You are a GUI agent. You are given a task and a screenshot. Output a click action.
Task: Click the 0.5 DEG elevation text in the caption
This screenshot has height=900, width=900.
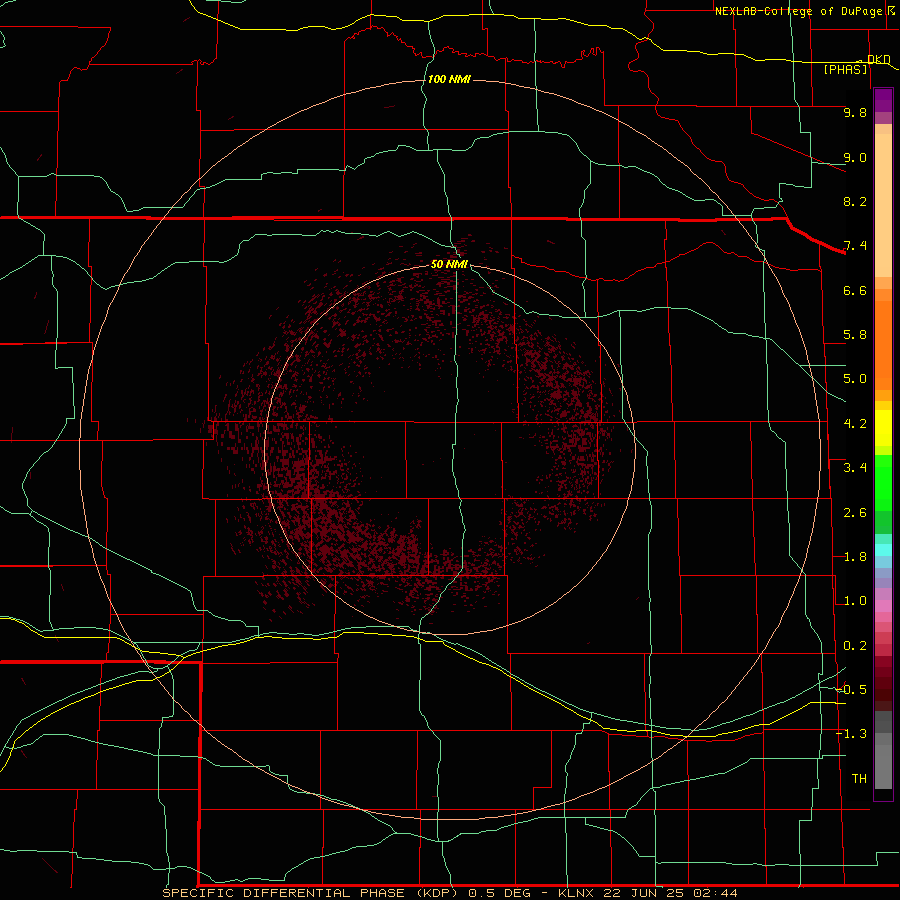coord(501,893)
